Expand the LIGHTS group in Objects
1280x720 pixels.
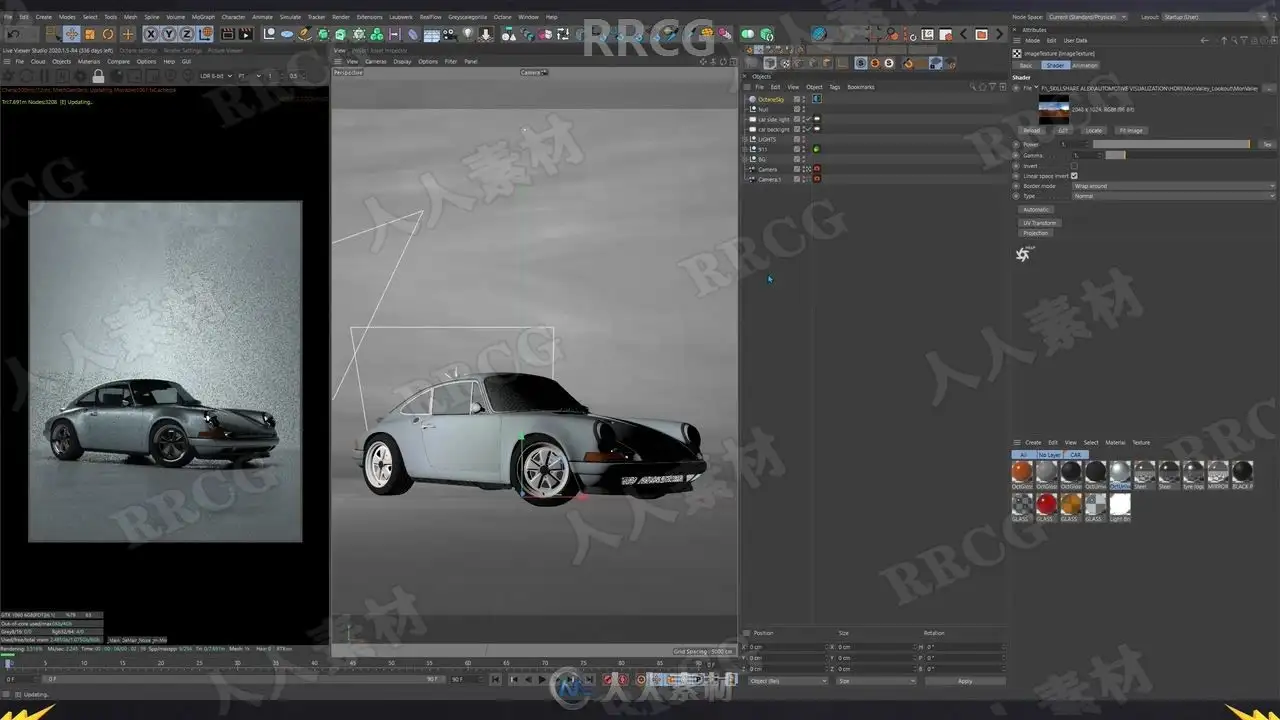pyautogui.click(x=746, y=139)
